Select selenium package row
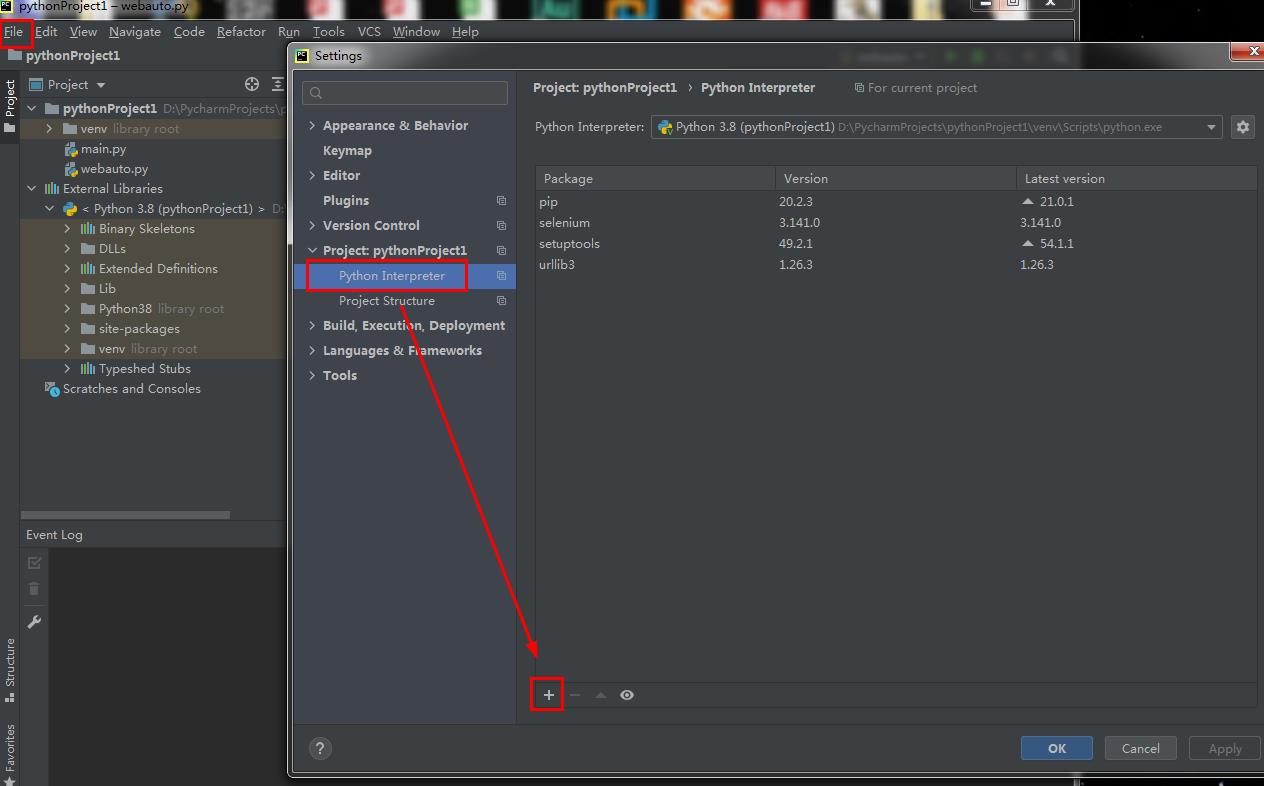Viewport: 1264px width, 786px height. [x=896, y=222]
